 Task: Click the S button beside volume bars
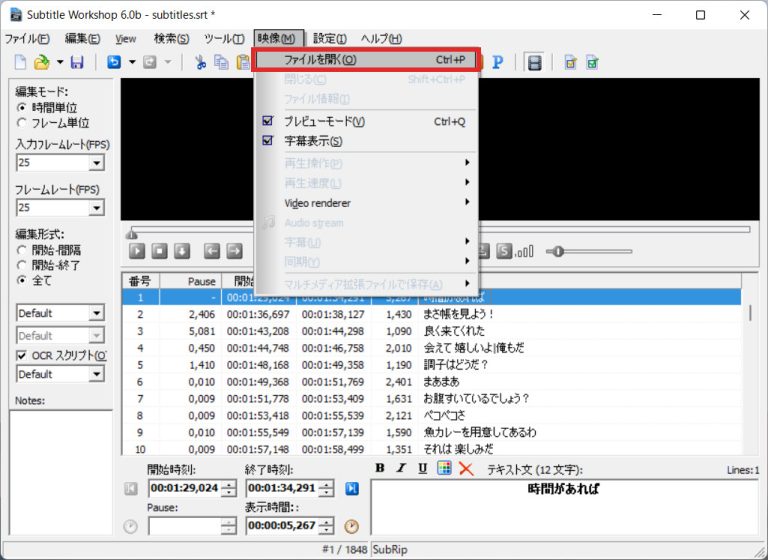point(504,251)
